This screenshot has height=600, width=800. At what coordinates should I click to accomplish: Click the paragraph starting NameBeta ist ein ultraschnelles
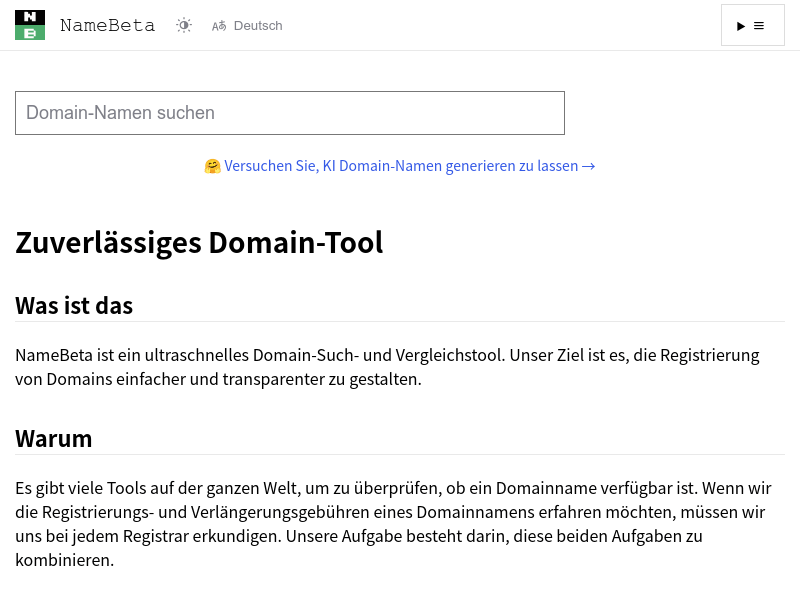pyautogui.click(x=387, y=367)
